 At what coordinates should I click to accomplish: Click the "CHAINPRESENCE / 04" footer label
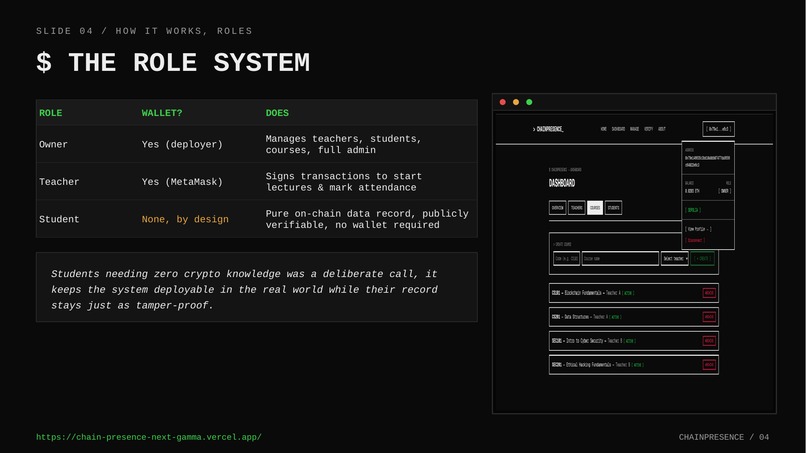click(x=724, y=437)
